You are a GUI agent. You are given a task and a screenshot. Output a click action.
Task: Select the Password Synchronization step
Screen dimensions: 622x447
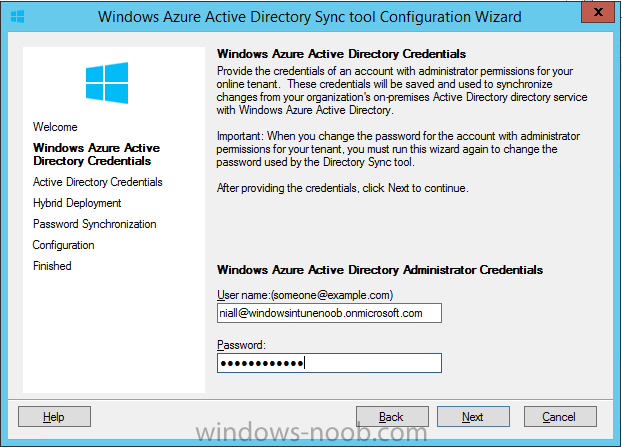click(94, 224)
